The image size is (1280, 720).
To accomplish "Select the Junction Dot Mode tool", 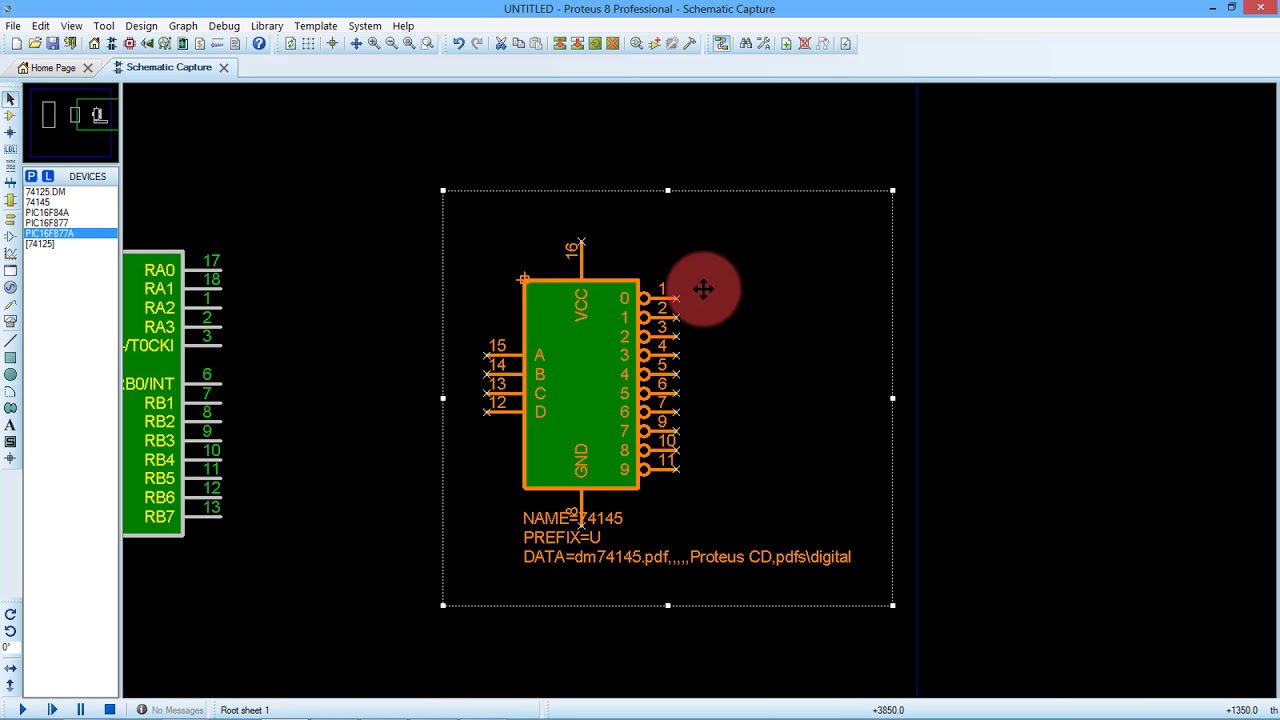I will [10, 133].
